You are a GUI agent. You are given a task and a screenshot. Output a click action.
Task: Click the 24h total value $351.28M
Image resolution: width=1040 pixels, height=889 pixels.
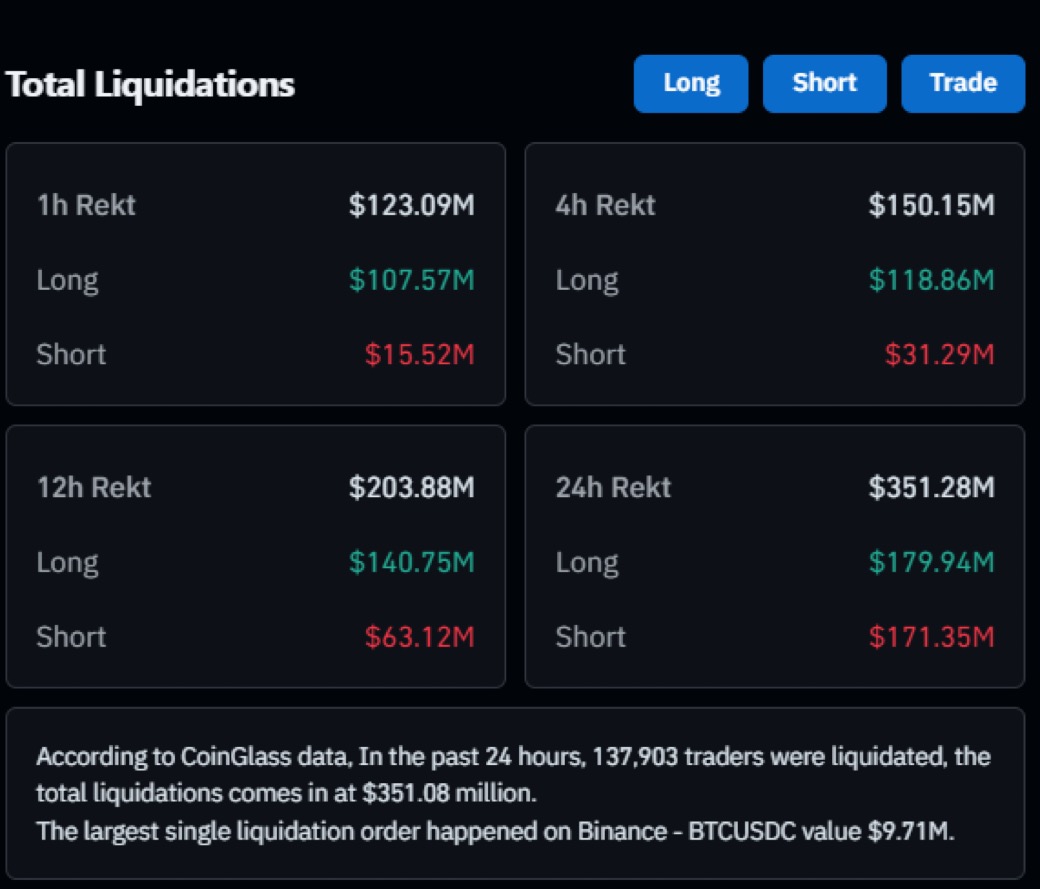pos(932,488)
